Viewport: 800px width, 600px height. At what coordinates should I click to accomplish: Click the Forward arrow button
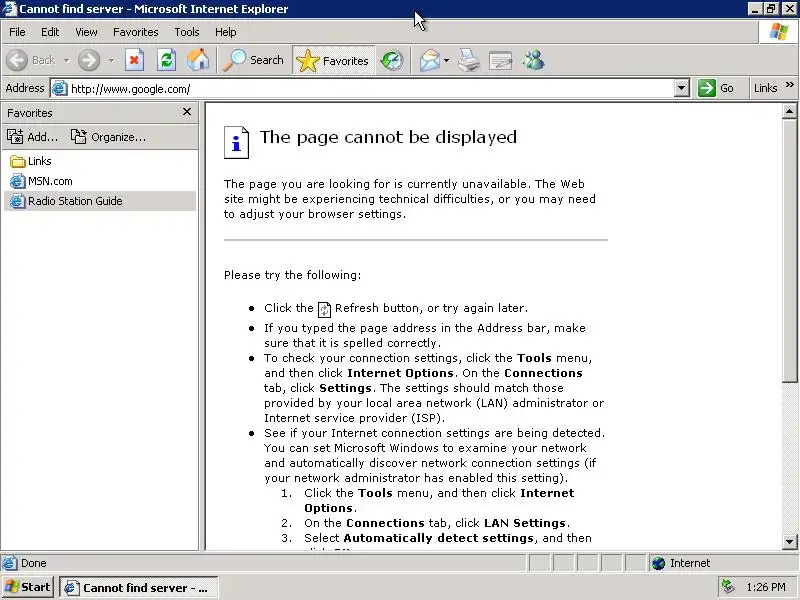(x=89, y=60)
